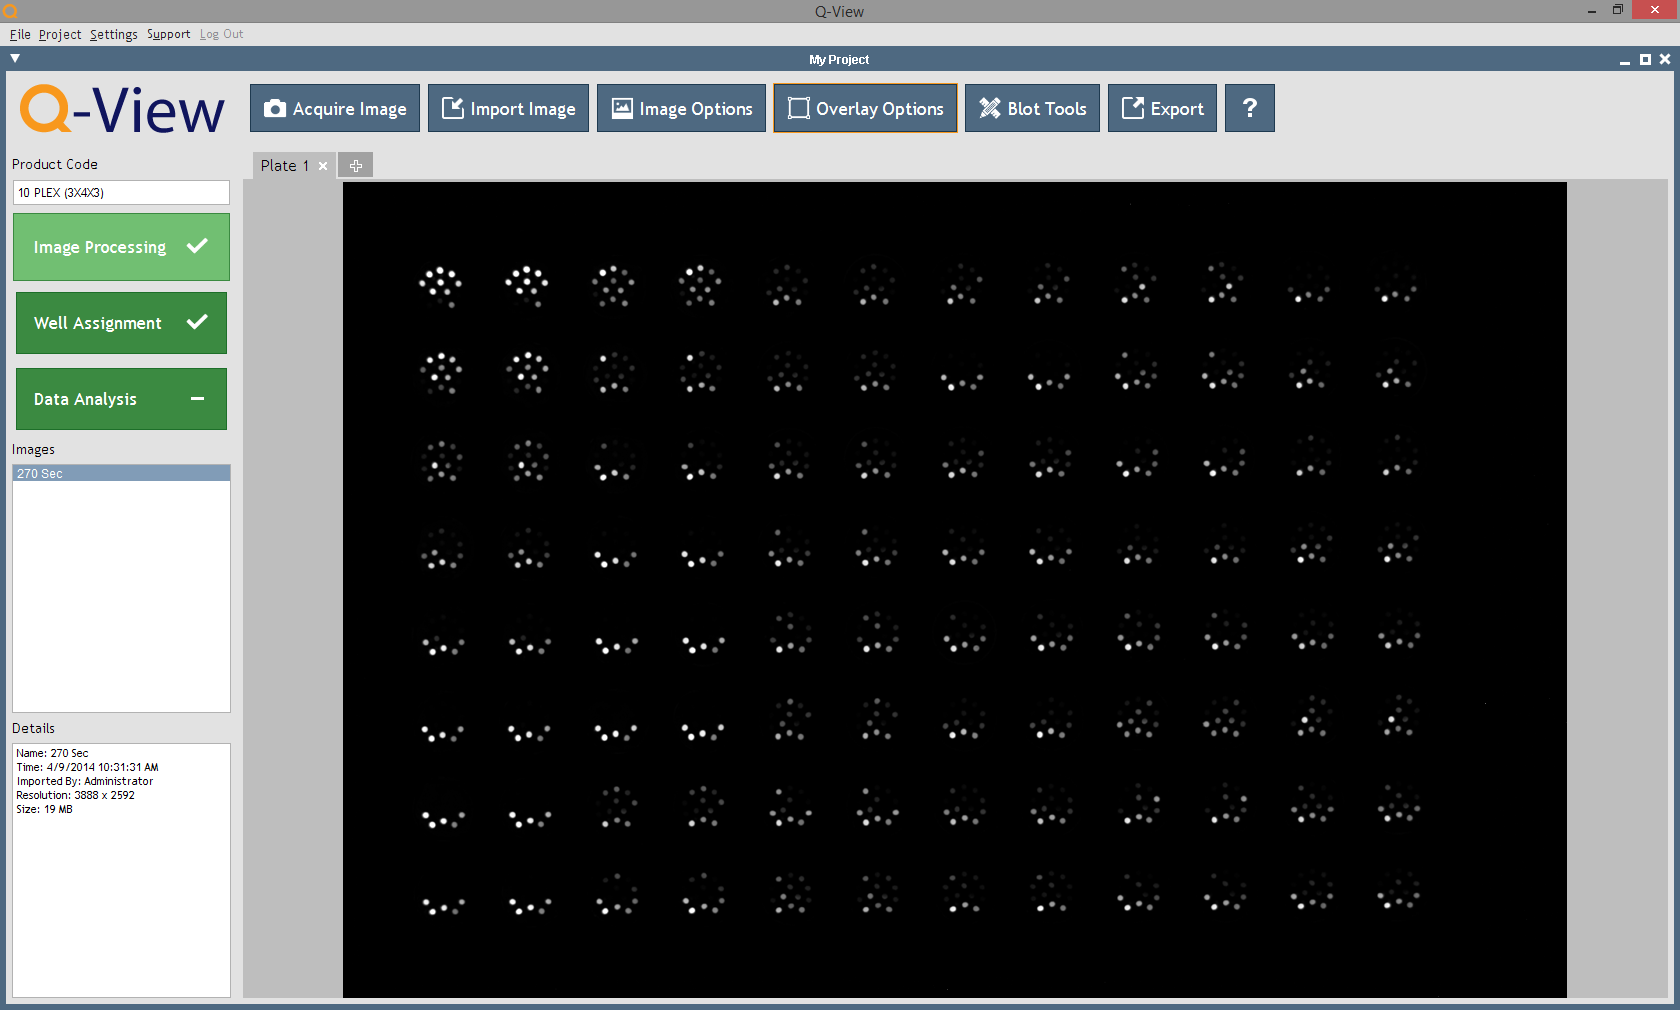
Task: Open the Settings menu
Action: coord(114,34)
